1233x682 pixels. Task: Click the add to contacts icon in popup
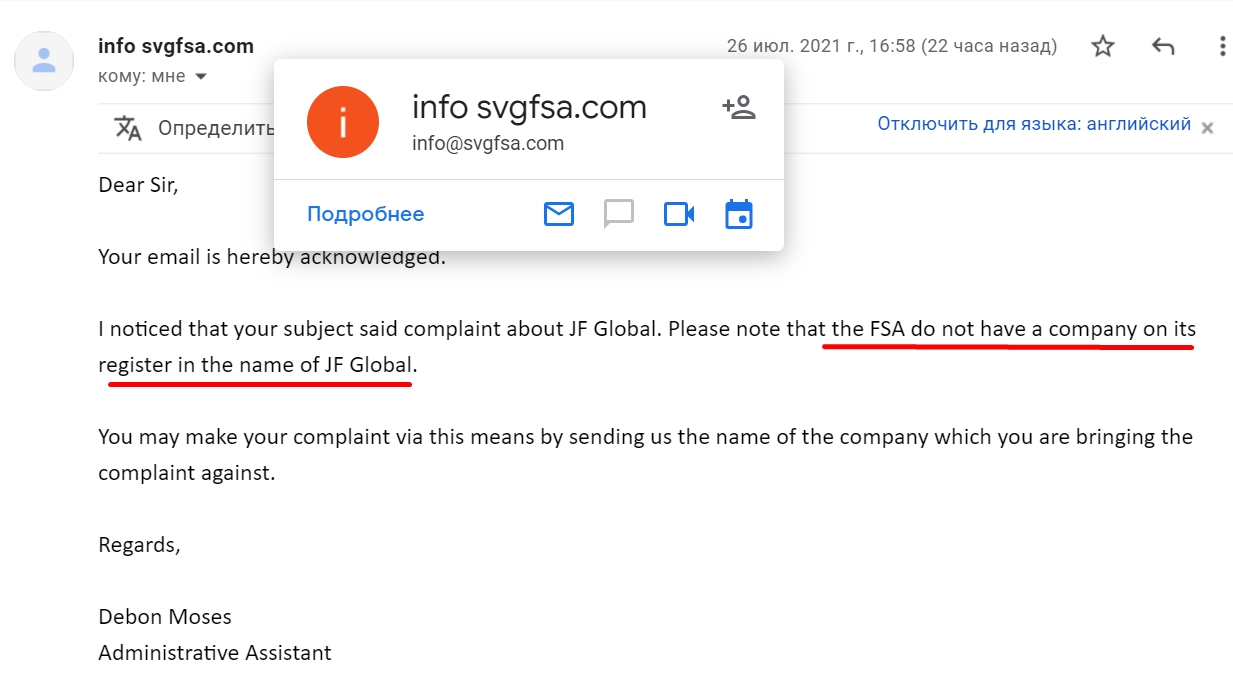(x=739, y=108)
